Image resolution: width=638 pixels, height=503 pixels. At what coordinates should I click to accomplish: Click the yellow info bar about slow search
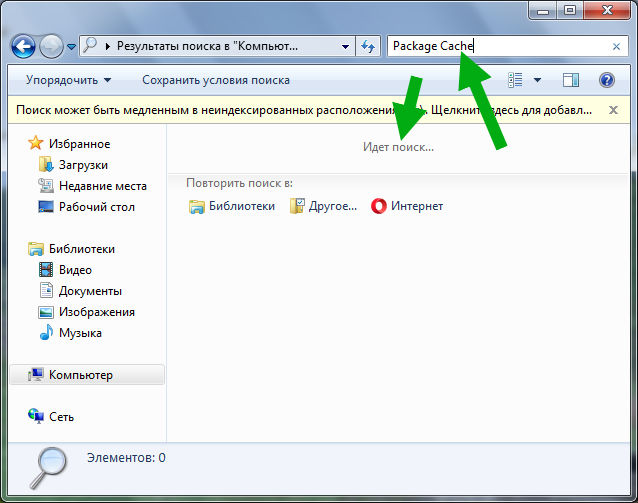coord(304,110)
